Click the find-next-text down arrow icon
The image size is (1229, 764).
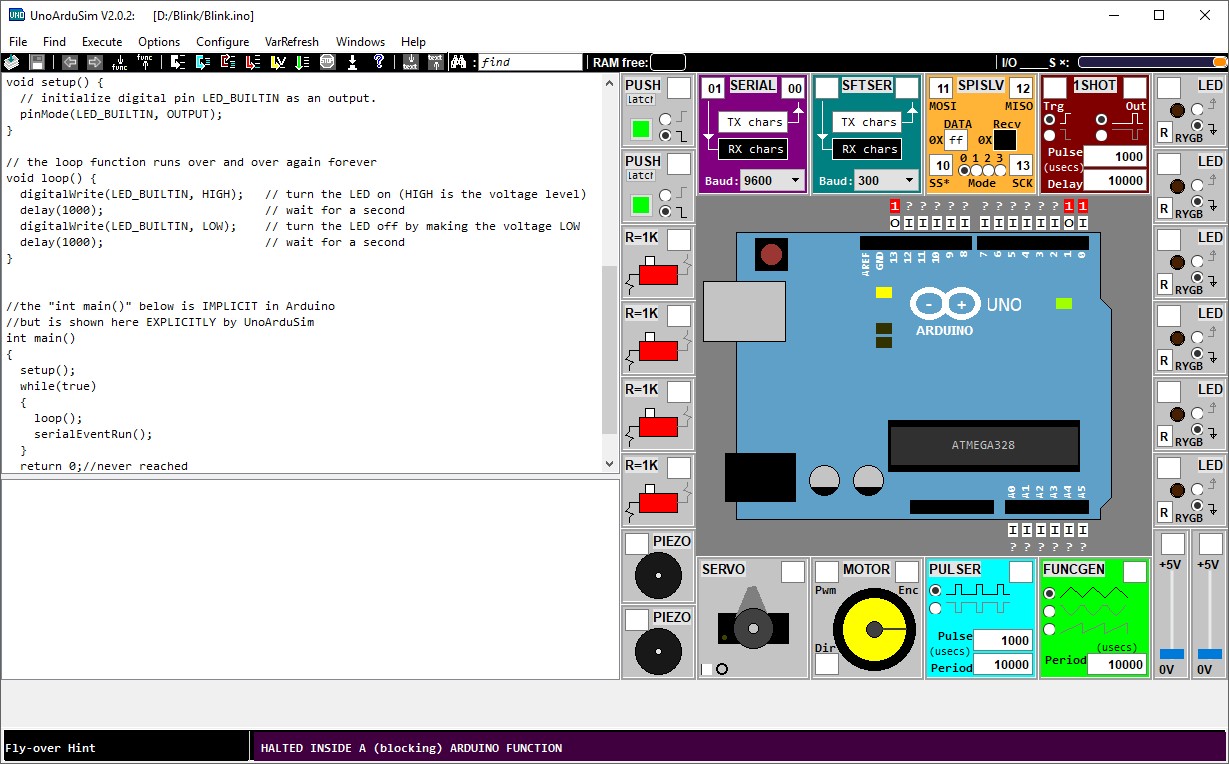point(410,62)
